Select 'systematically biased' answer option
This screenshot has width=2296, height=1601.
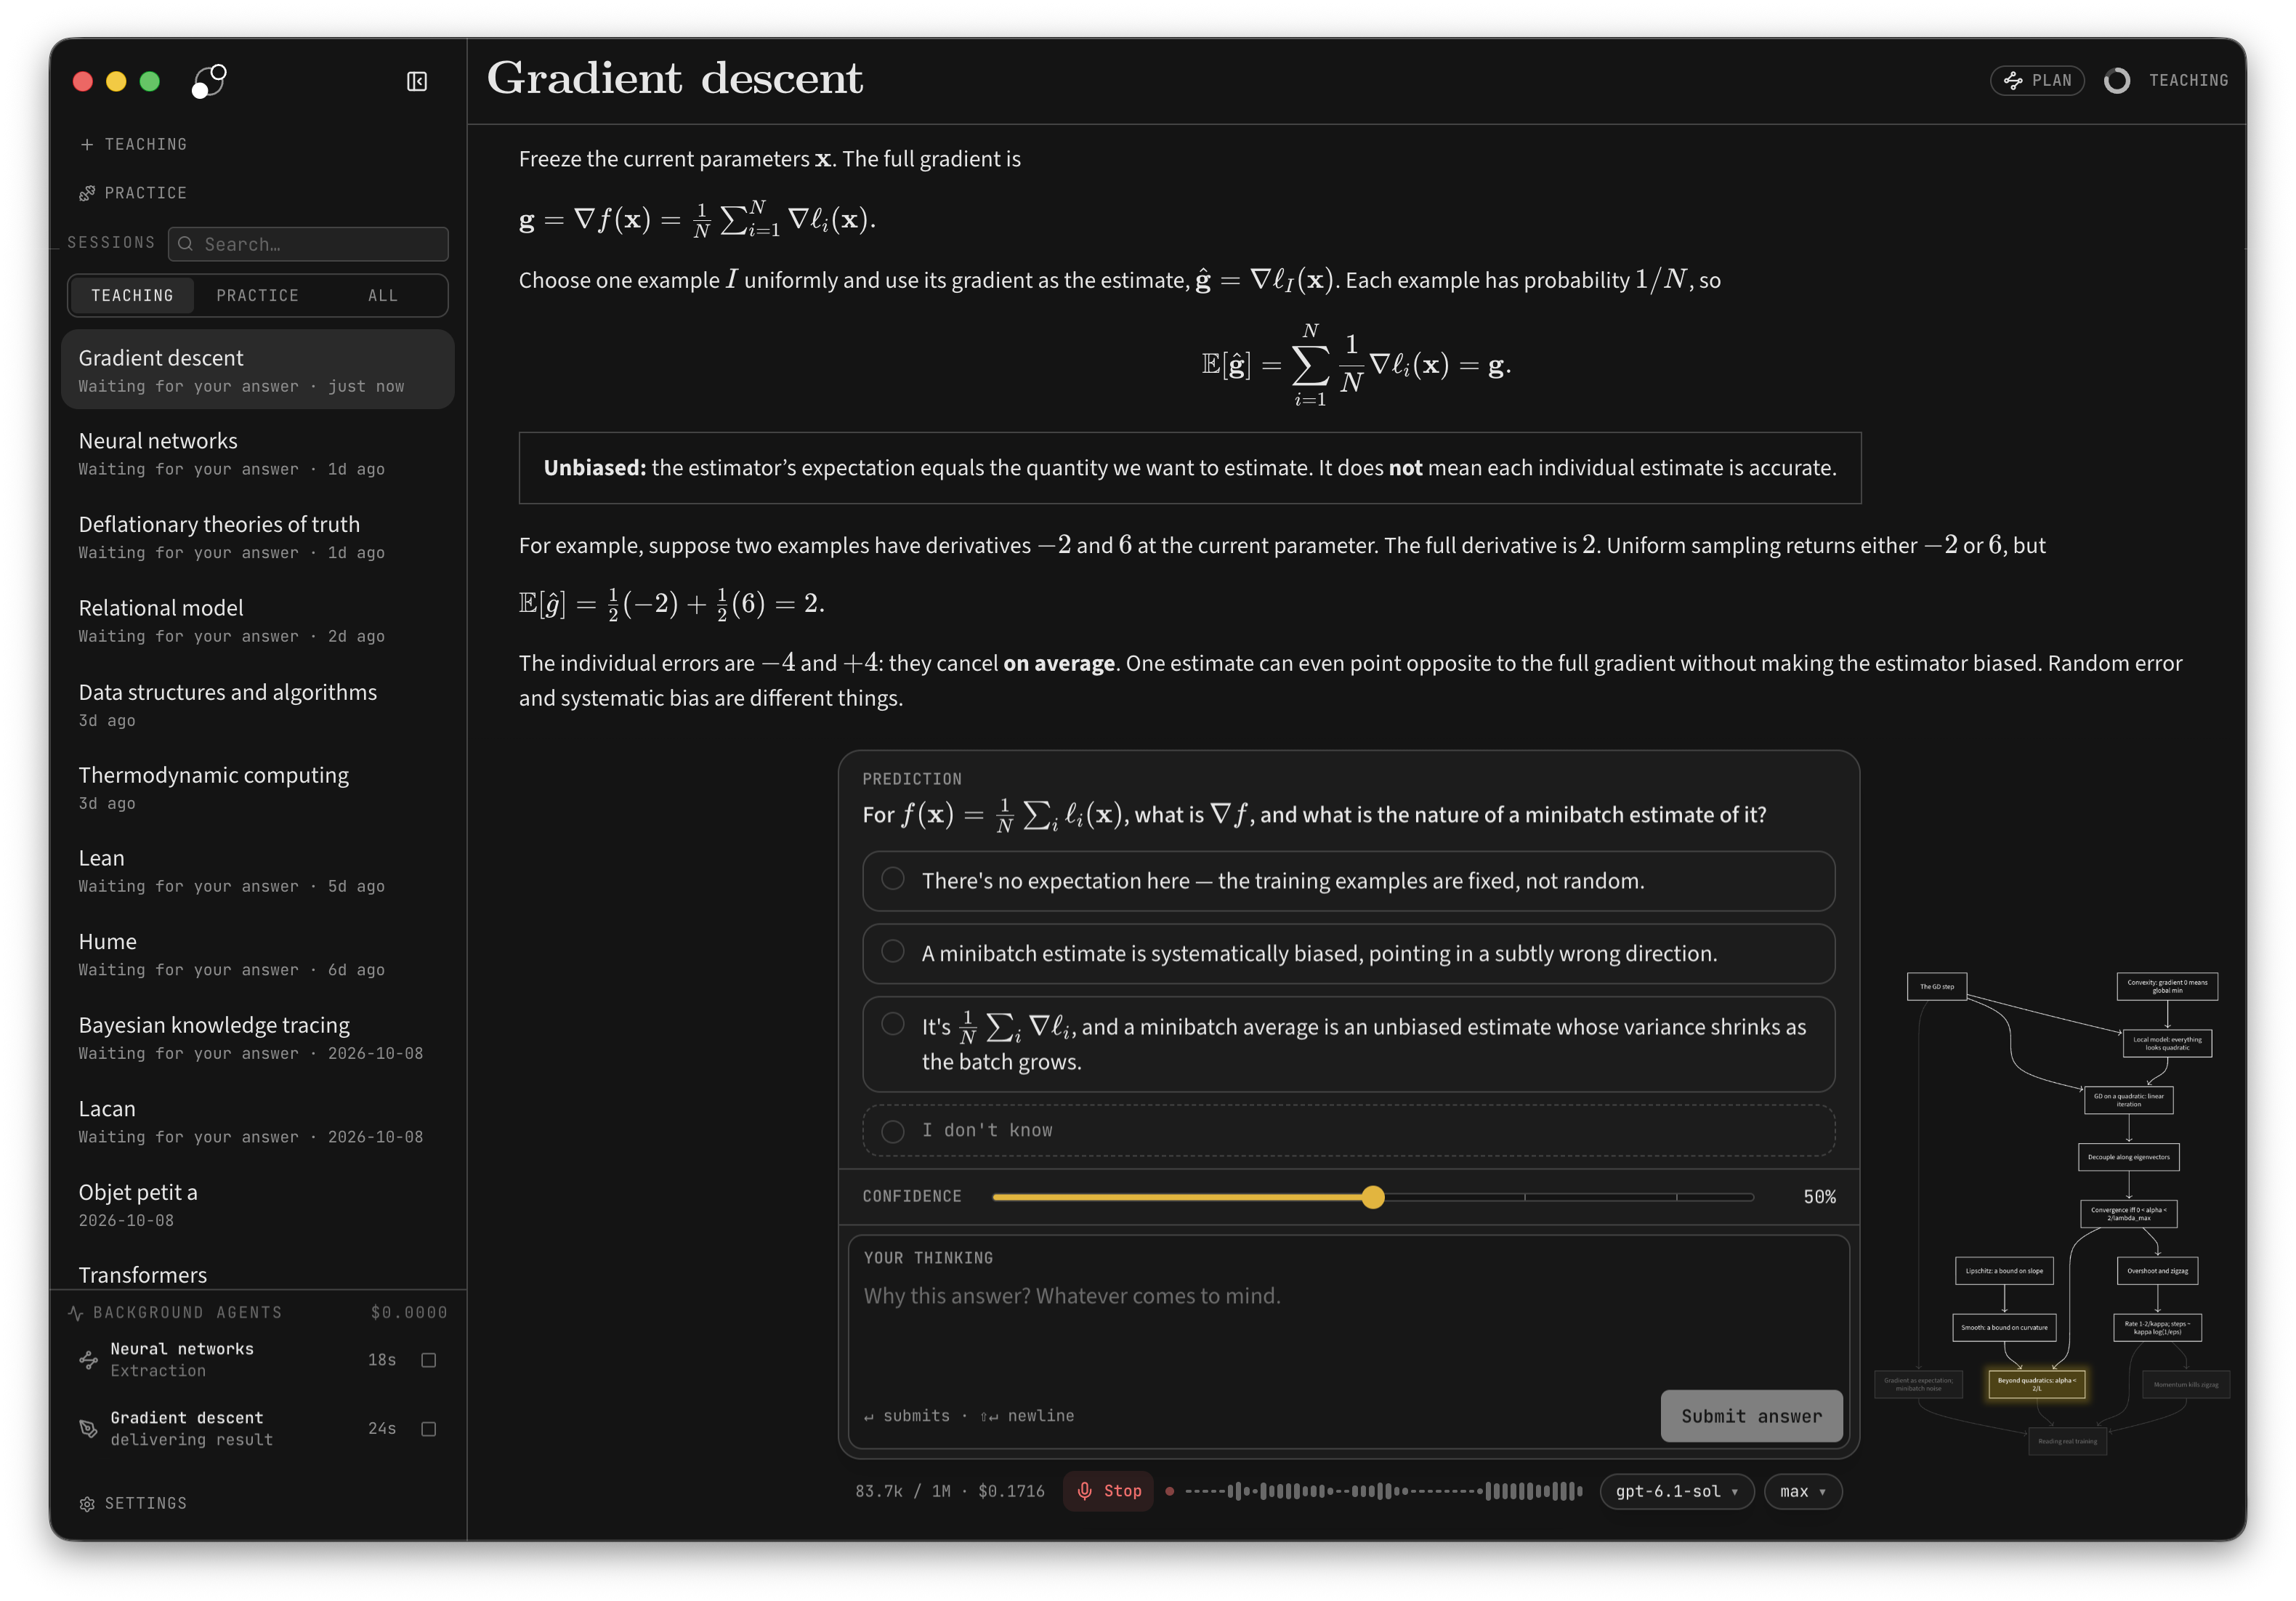(1348, 954)
